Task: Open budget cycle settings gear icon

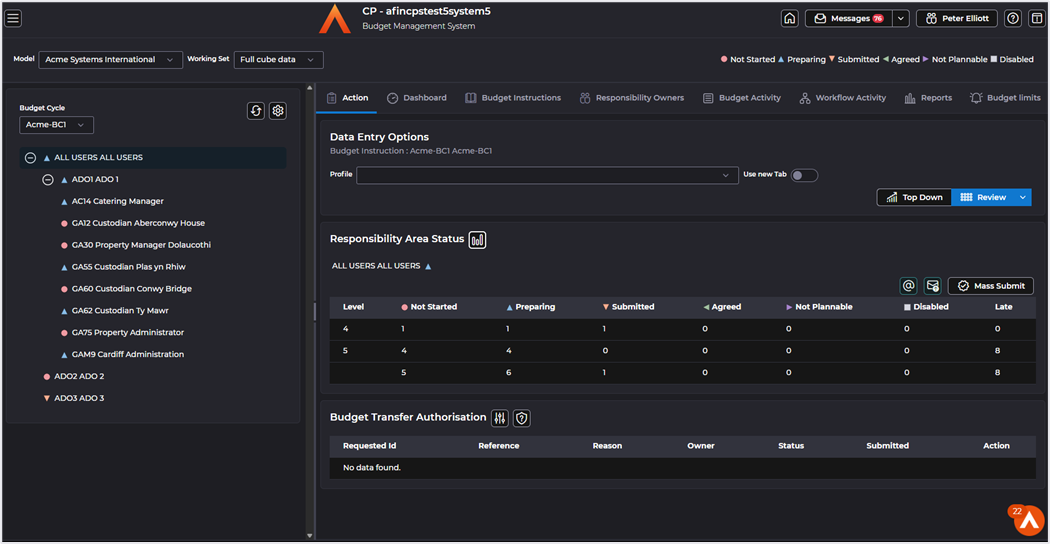Action: [x=278, y=111]
